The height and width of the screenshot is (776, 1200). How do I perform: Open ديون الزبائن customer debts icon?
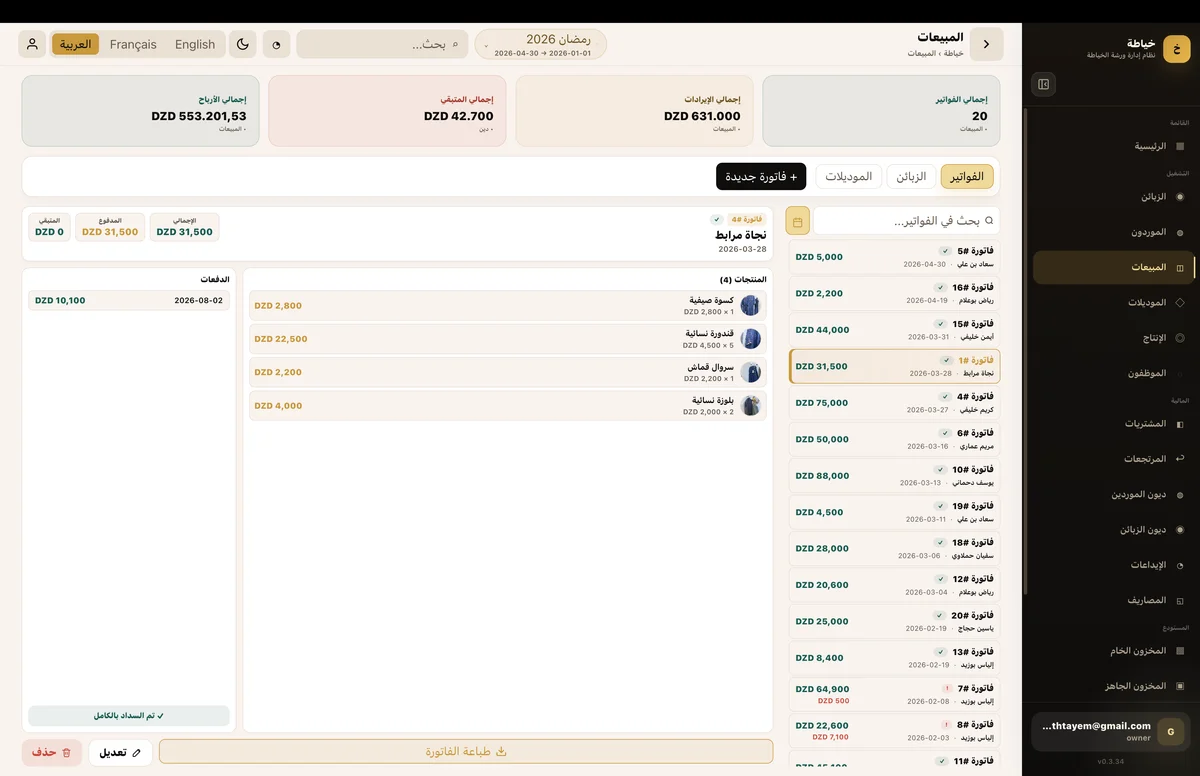click(x=1180, y=530)
